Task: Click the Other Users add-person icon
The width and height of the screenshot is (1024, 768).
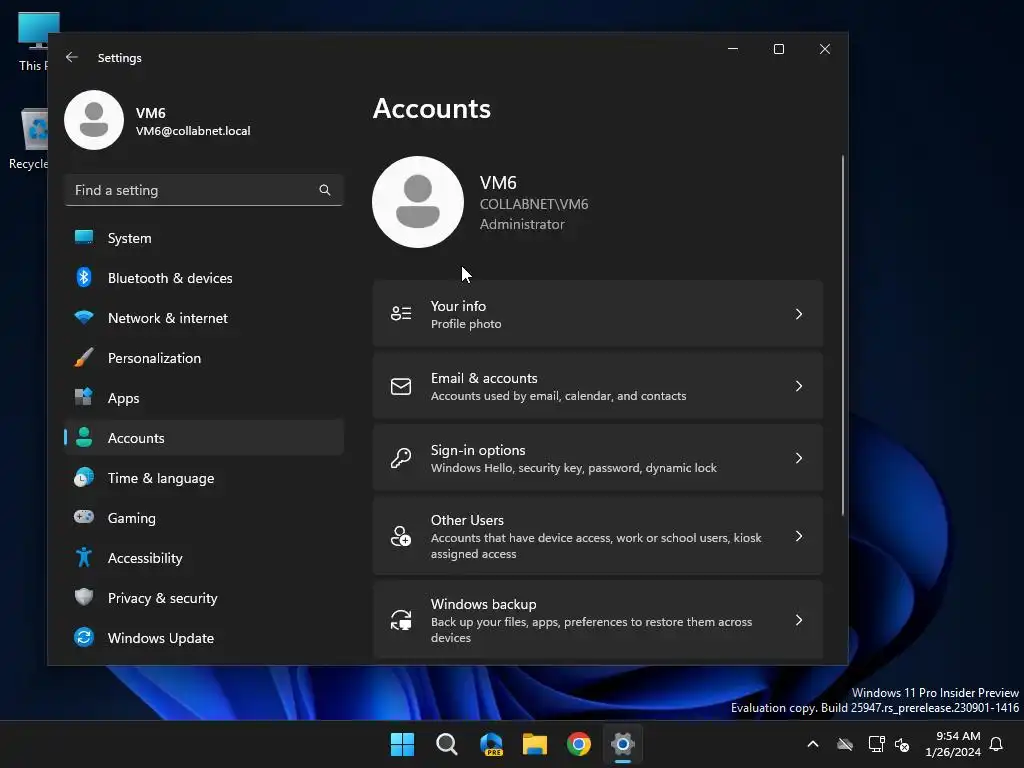Action: pyautogui.click(x=401, y=536)
